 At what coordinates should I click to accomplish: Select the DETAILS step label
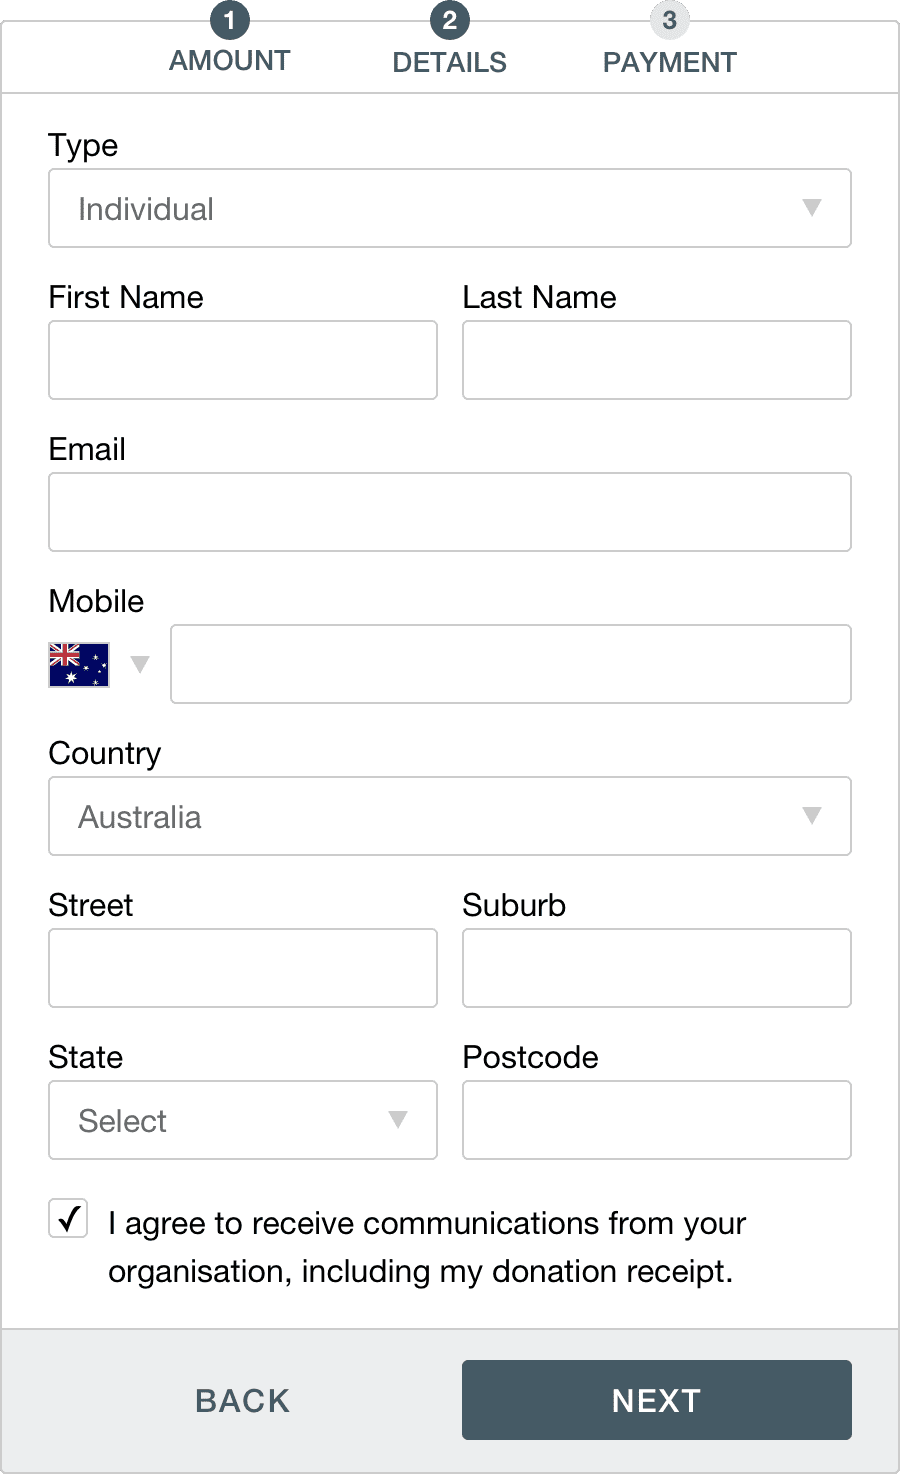[x=449, y=62]
